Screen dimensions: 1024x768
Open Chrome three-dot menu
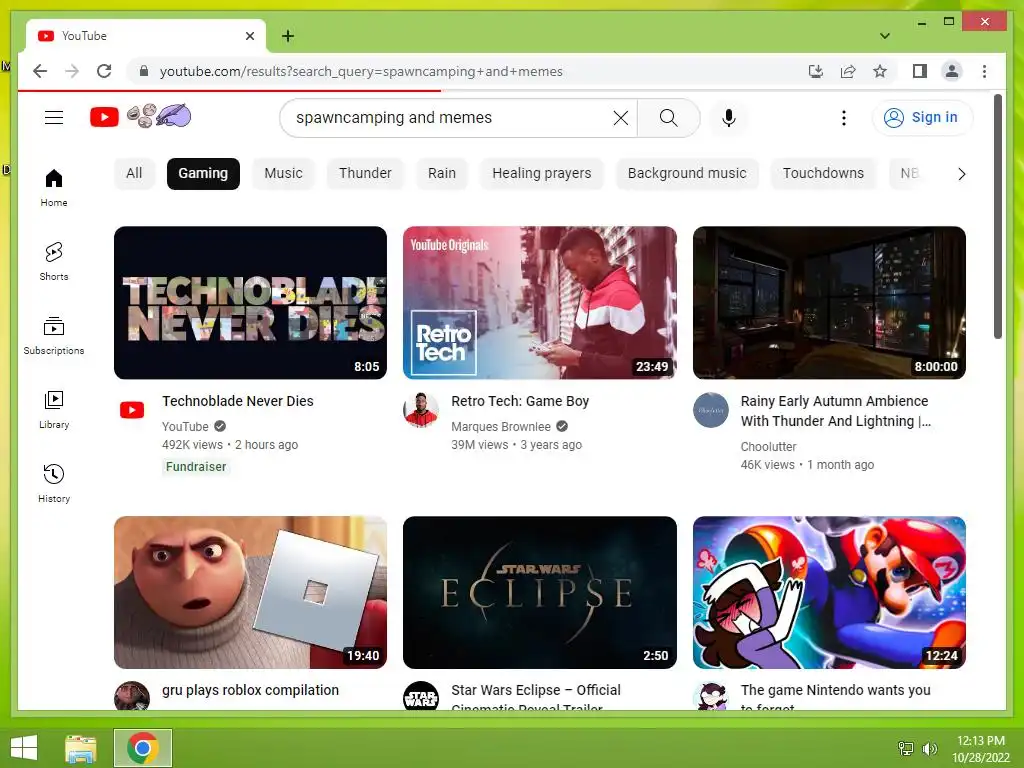point(984,71)
